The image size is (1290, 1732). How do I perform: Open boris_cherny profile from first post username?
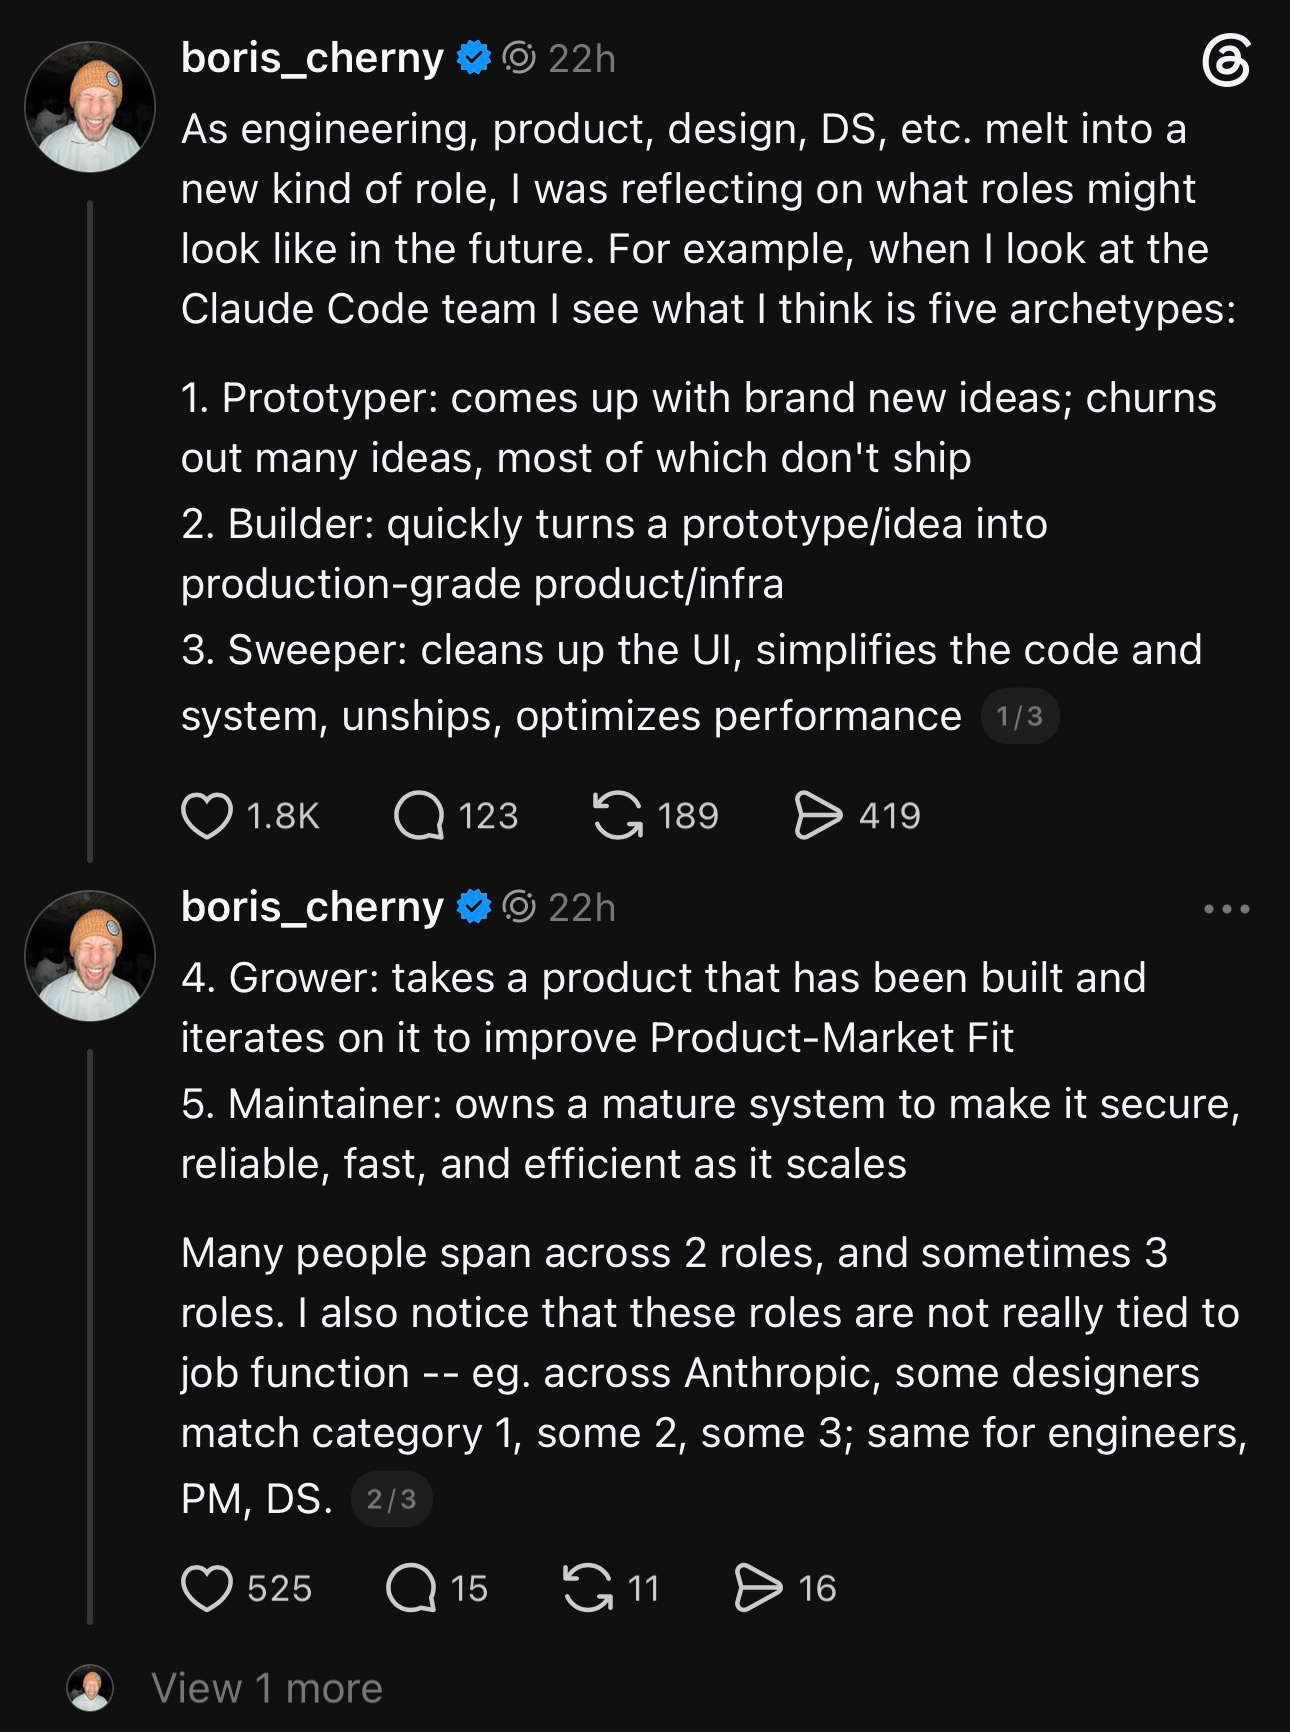[312, 58]
